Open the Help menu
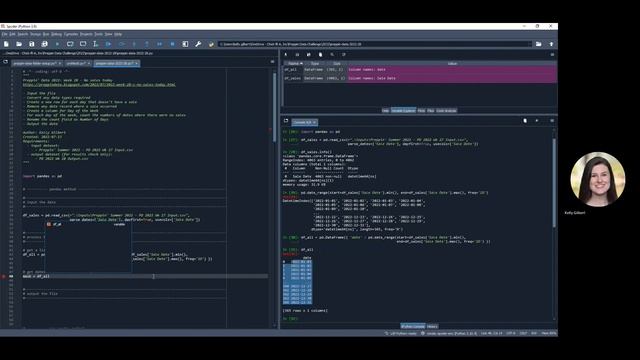This screenshot has width=640, height=360. [118, 34]
